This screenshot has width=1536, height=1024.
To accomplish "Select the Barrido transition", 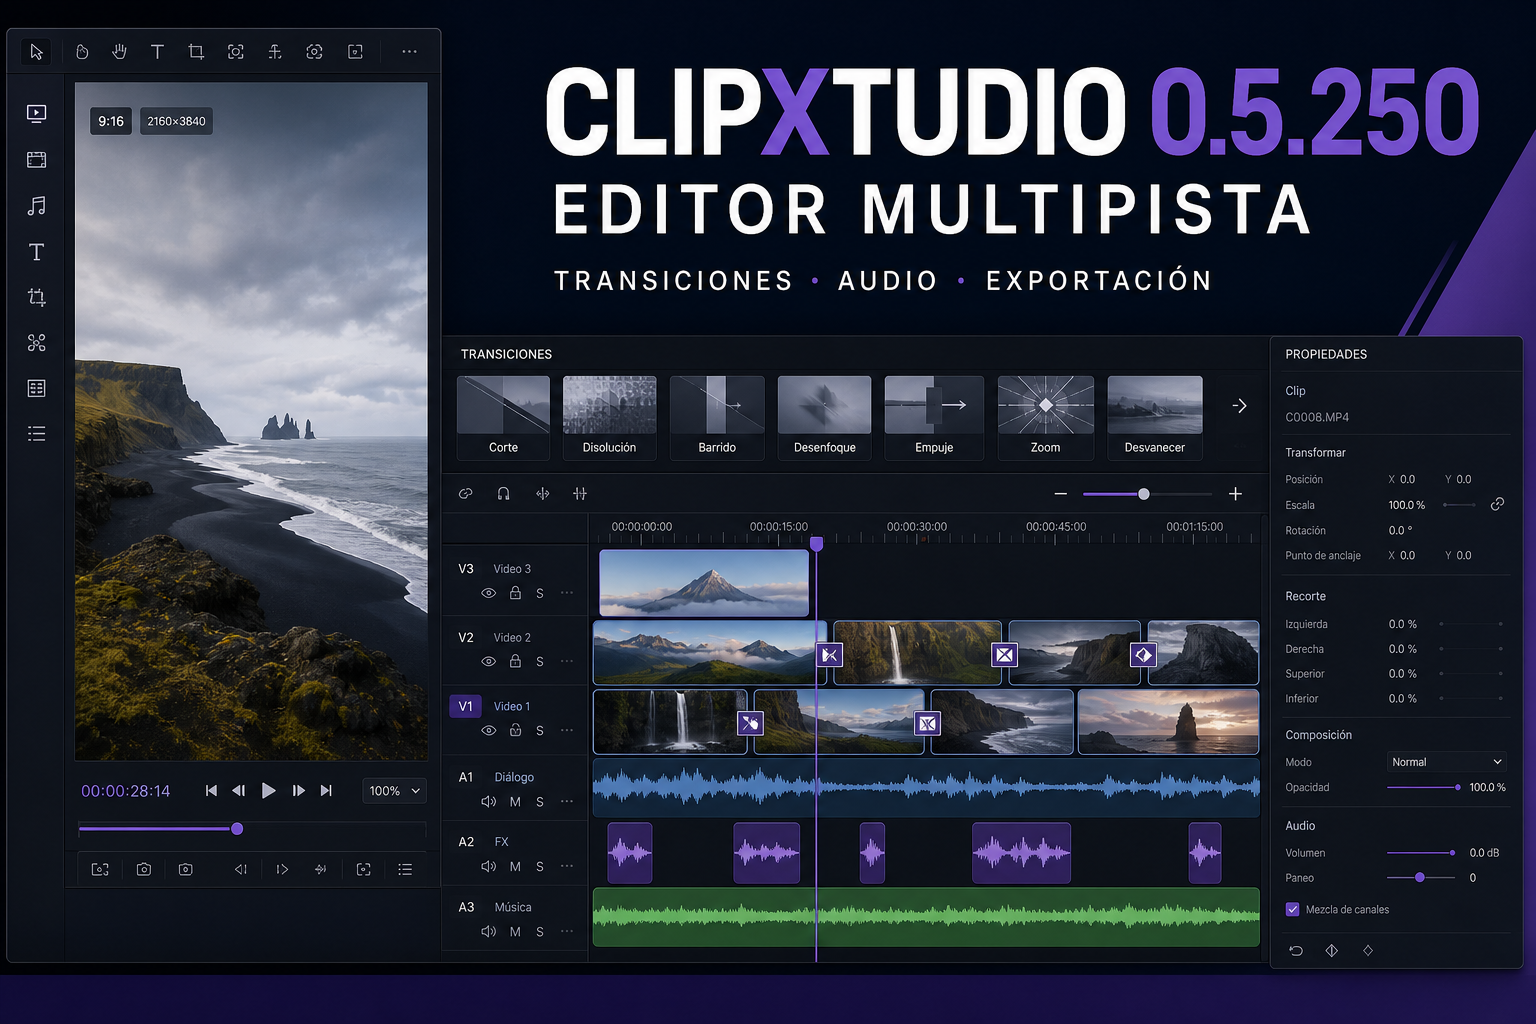I will click(x=717, y=418).
